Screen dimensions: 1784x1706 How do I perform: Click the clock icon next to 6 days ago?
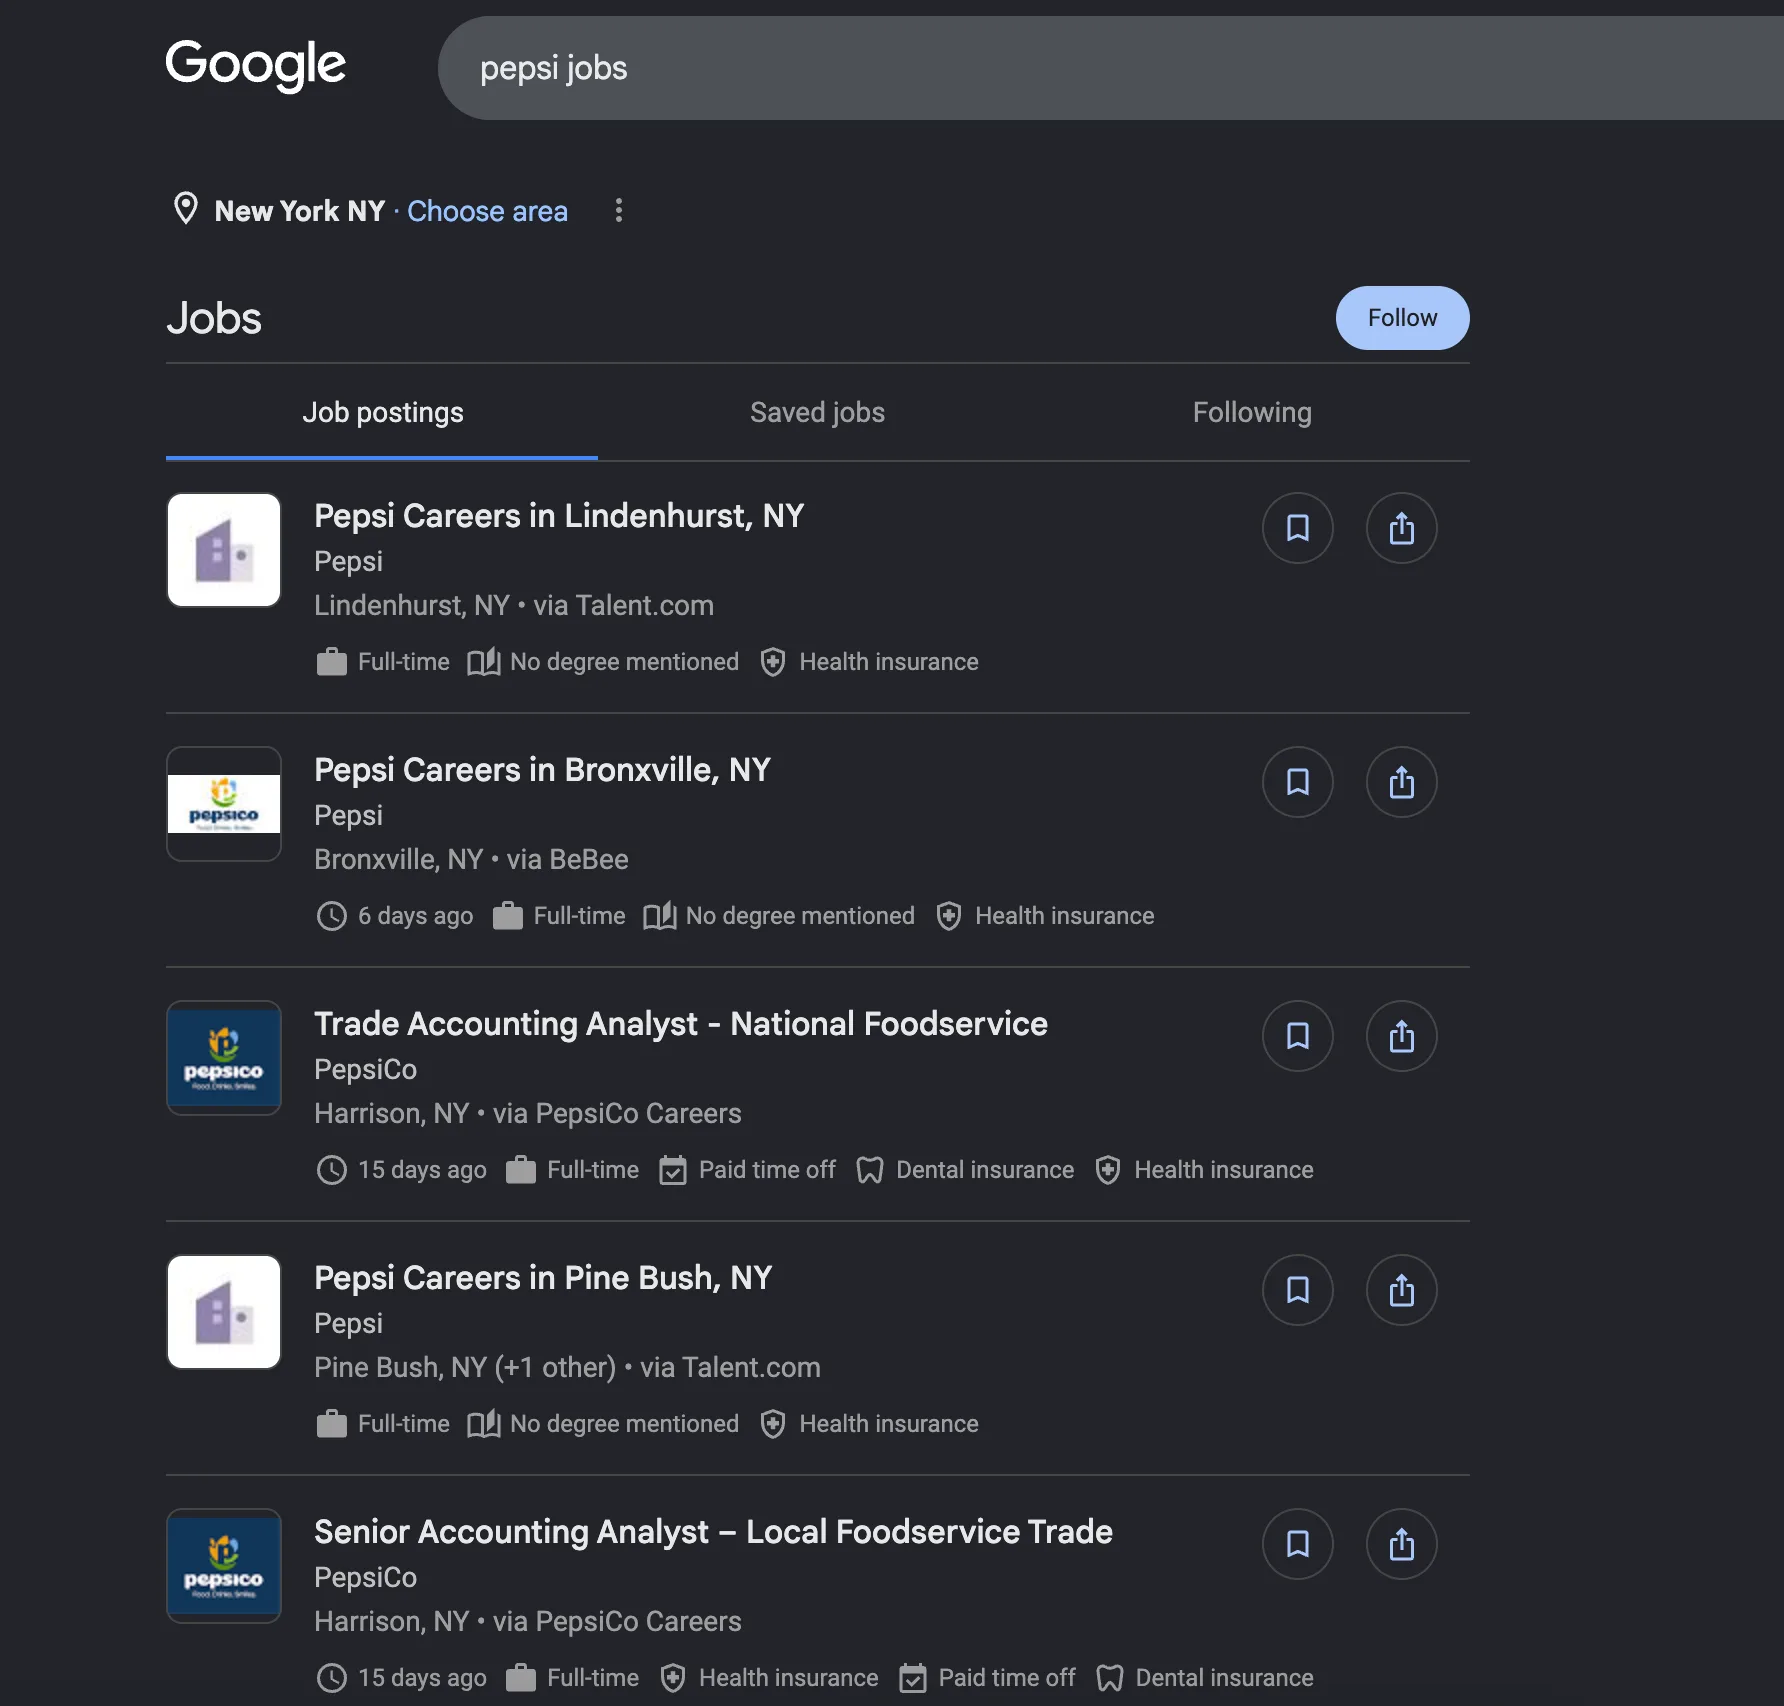pyautogui.click(x=331, y=916)
